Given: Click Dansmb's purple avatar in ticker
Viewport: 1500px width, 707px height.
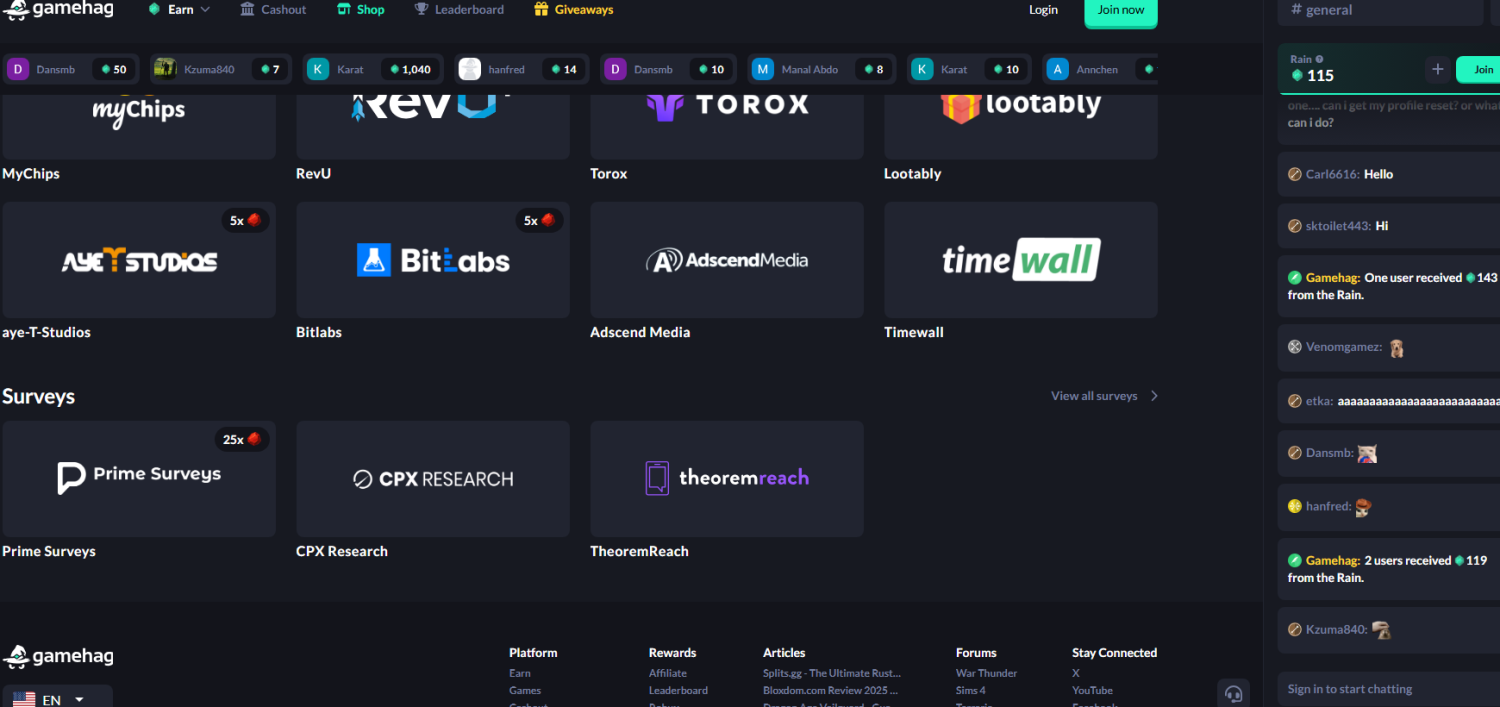Looking at the screenshot, I should coord(18,69).
